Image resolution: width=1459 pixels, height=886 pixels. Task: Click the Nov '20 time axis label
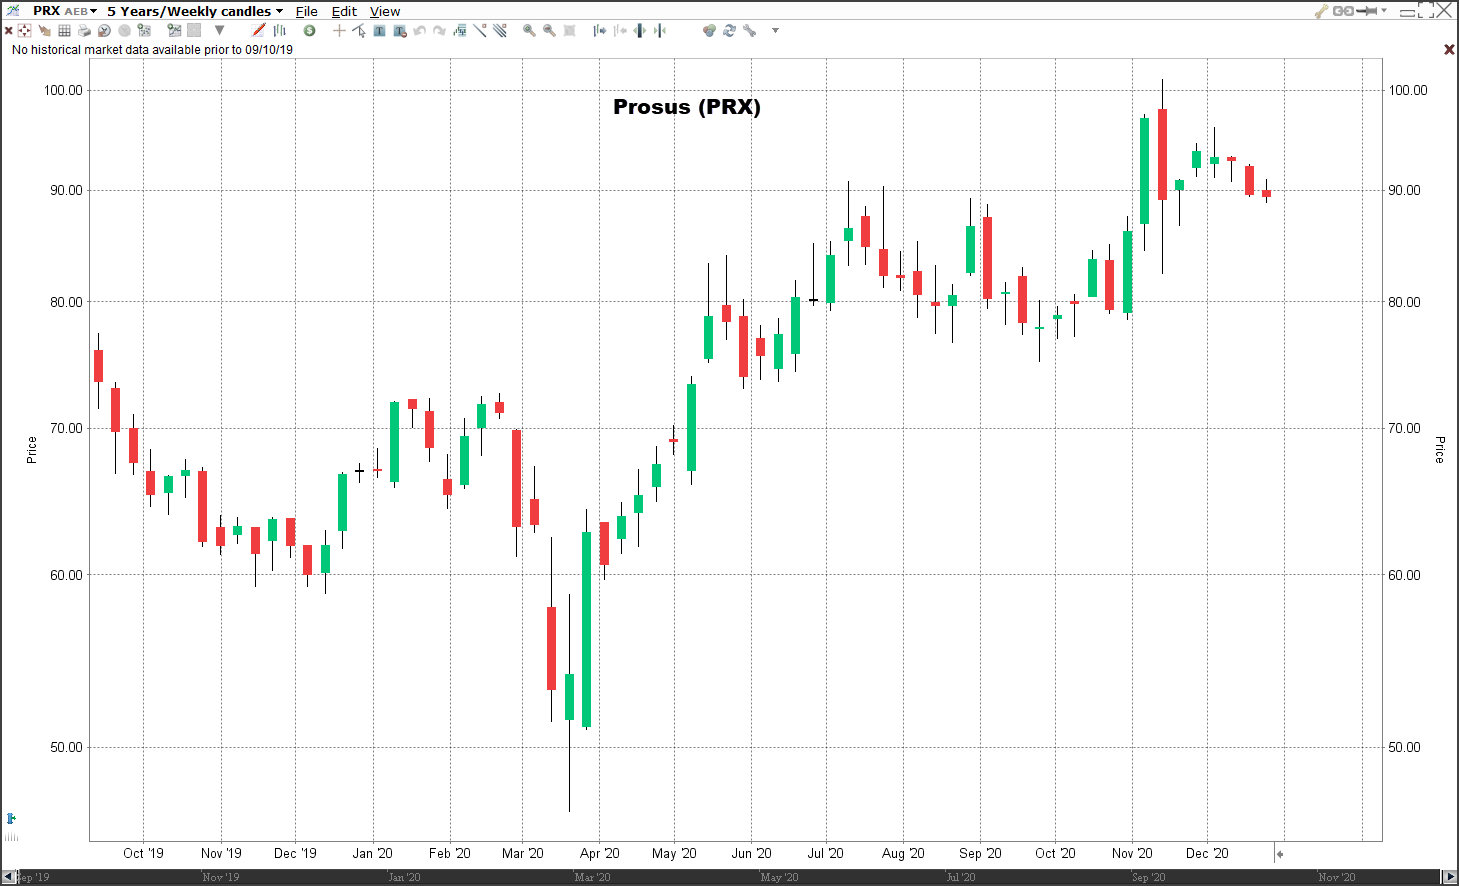click(x=1132, y=853)
